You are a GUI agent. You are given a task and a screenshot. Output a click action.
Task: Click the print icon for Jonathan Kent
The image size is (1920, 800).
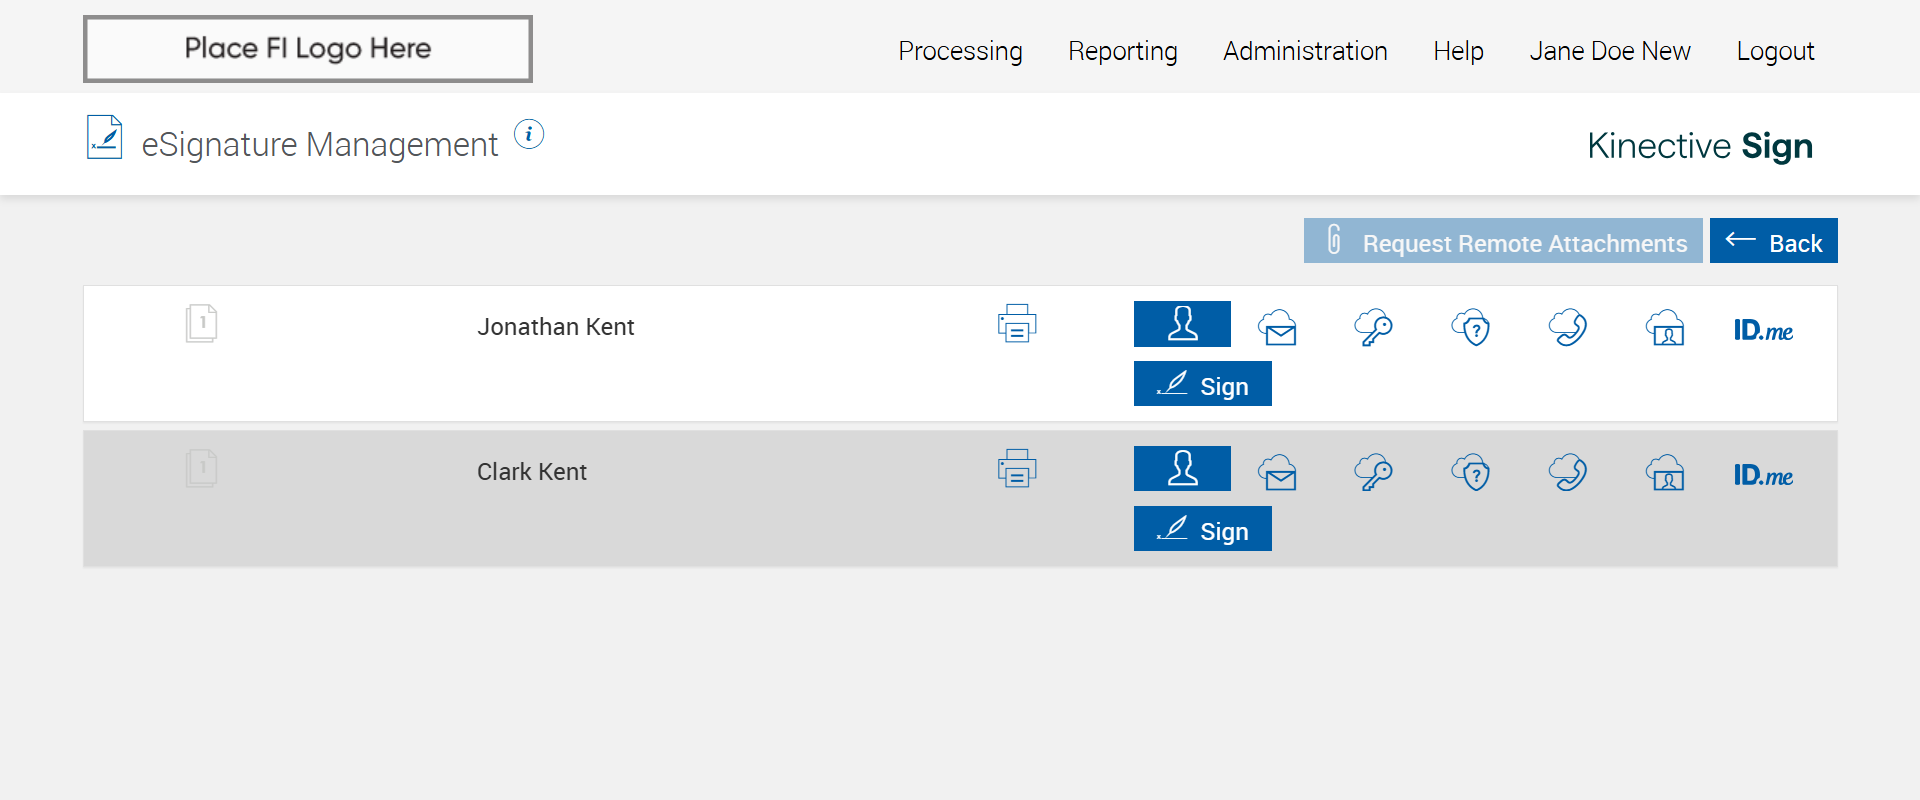[x=1017, y=324]
